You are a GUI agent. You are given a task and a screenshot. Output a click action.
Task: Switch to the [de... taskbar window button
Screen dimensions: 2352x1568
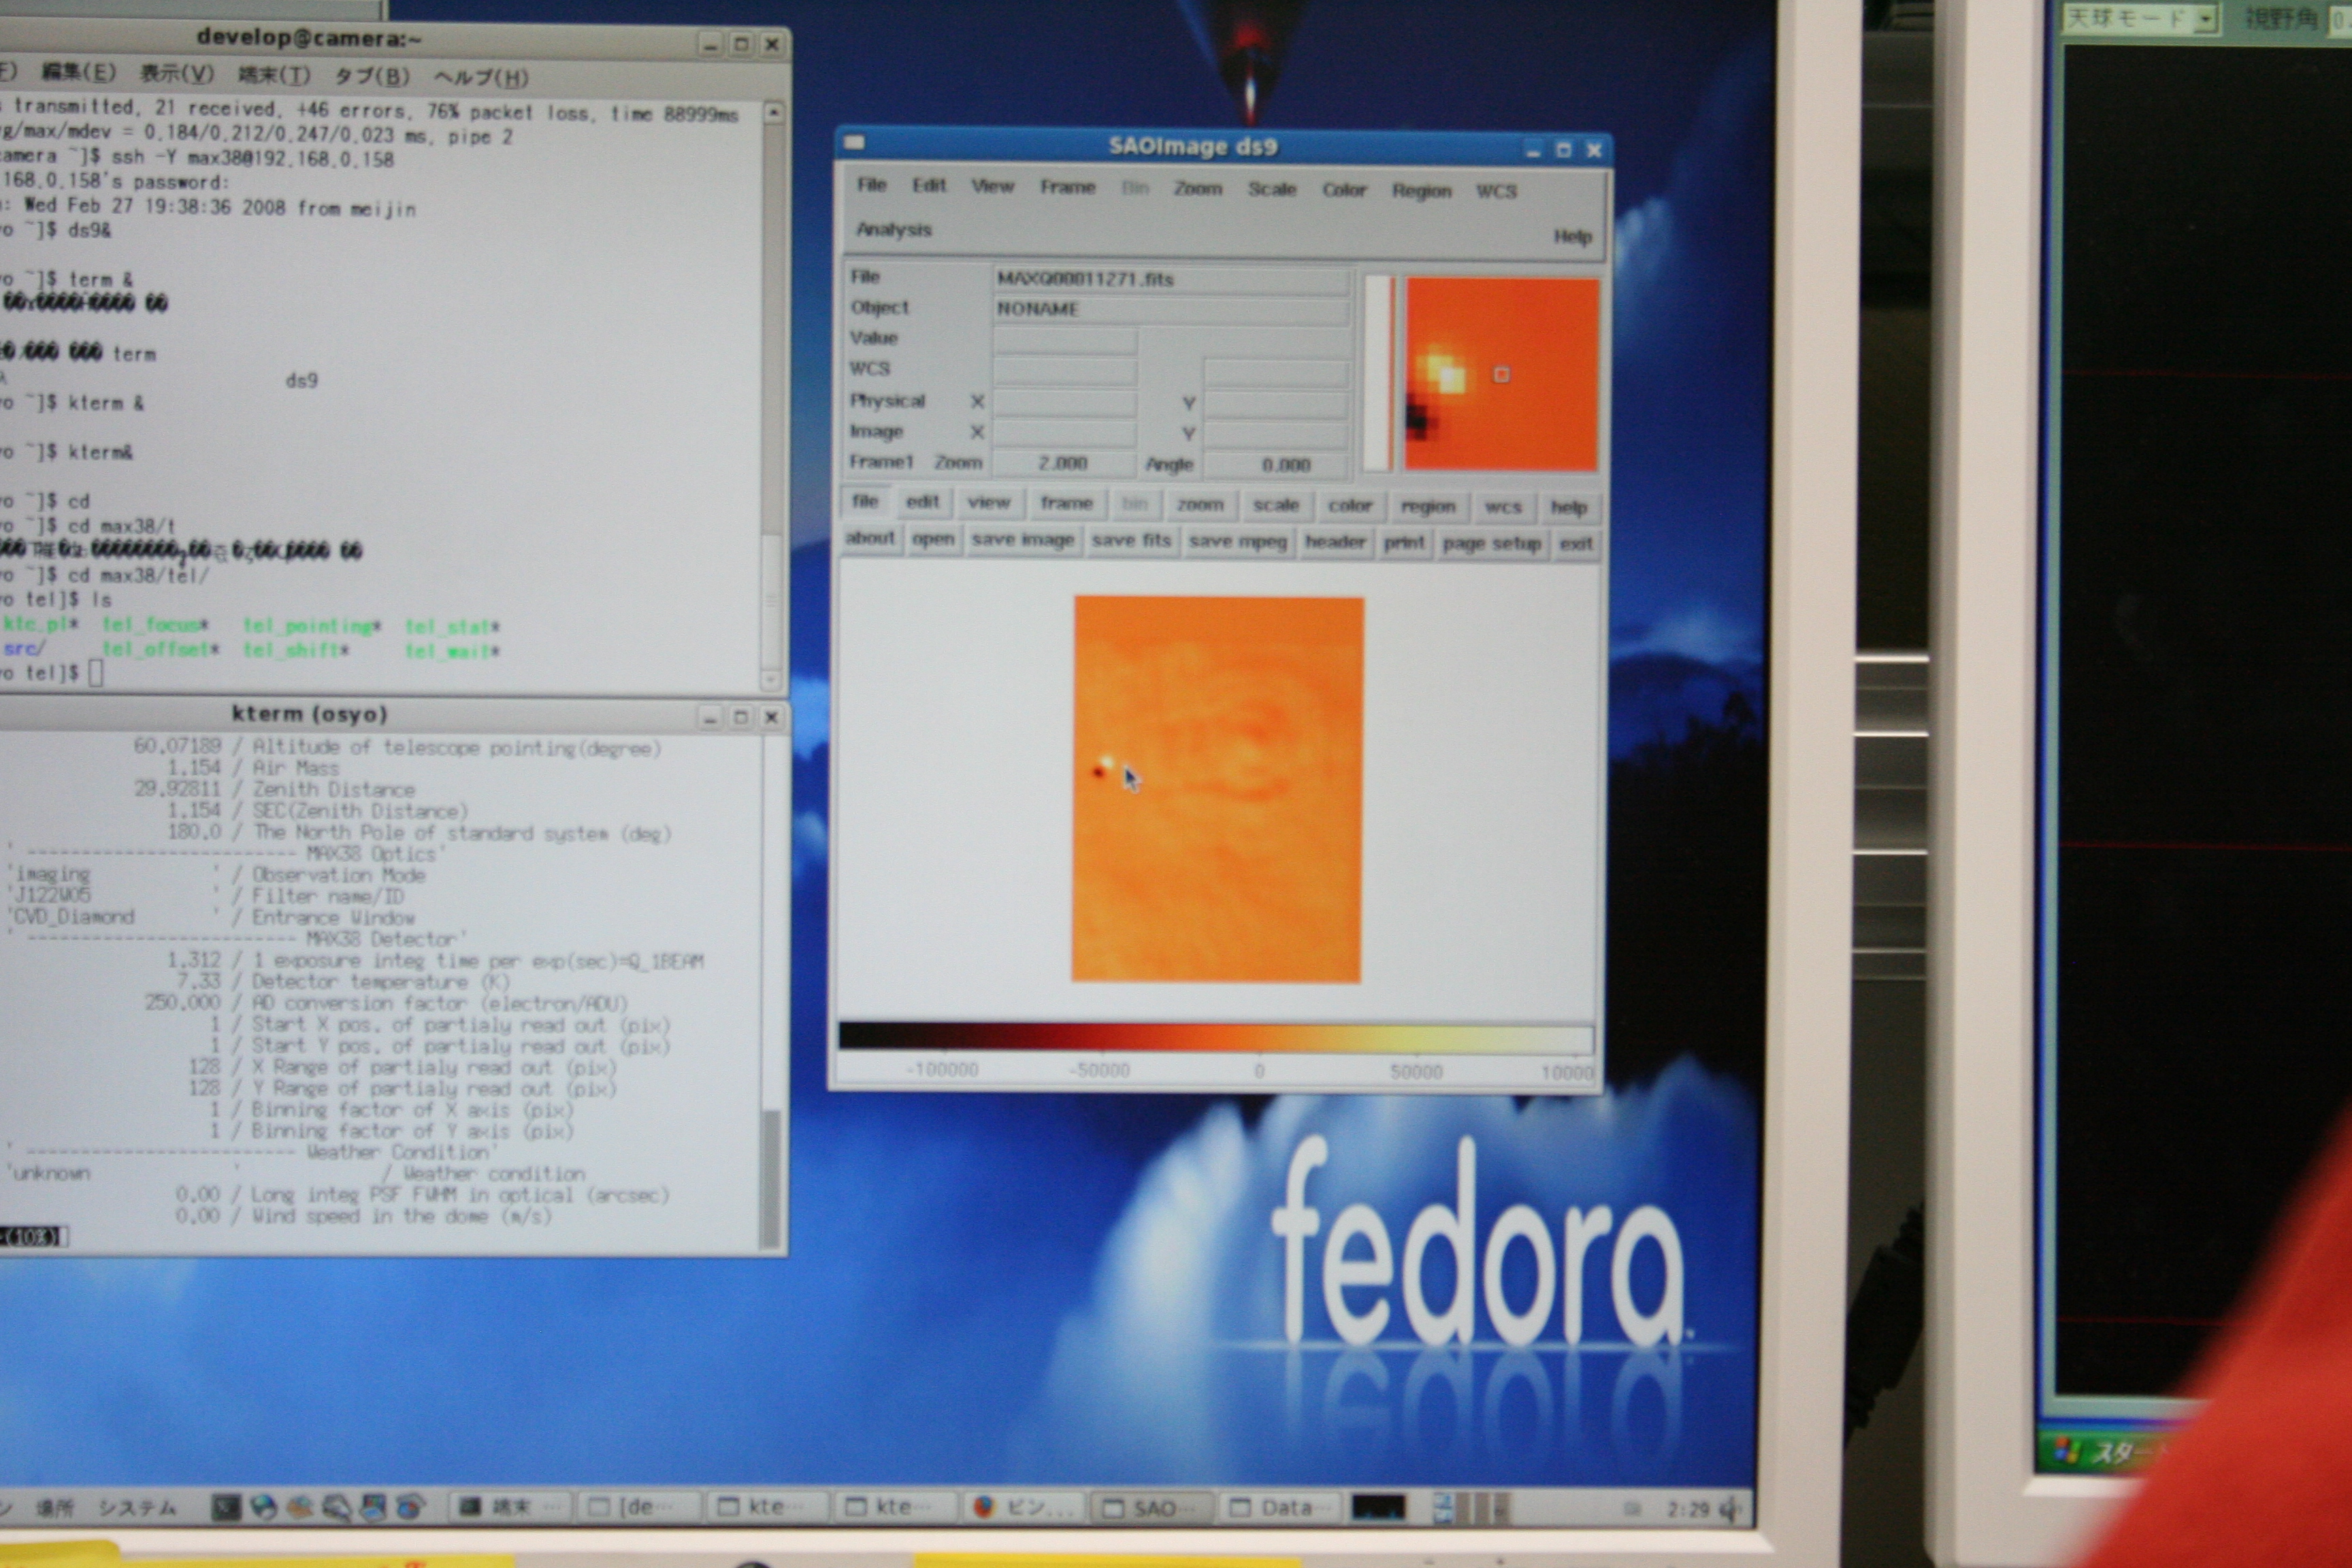(x=640, y=1506)
